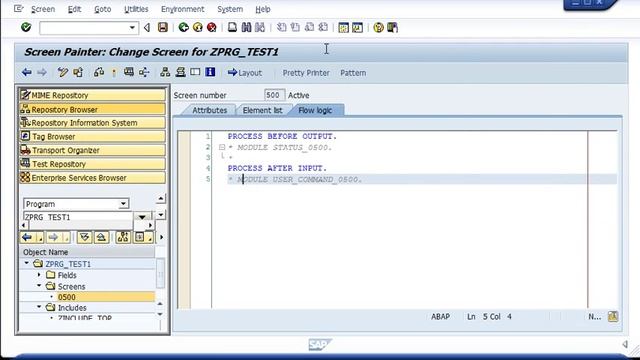640x360 pixels.
Task: Click the Generate Shortcut icon
Action: [x=357, y=27]
